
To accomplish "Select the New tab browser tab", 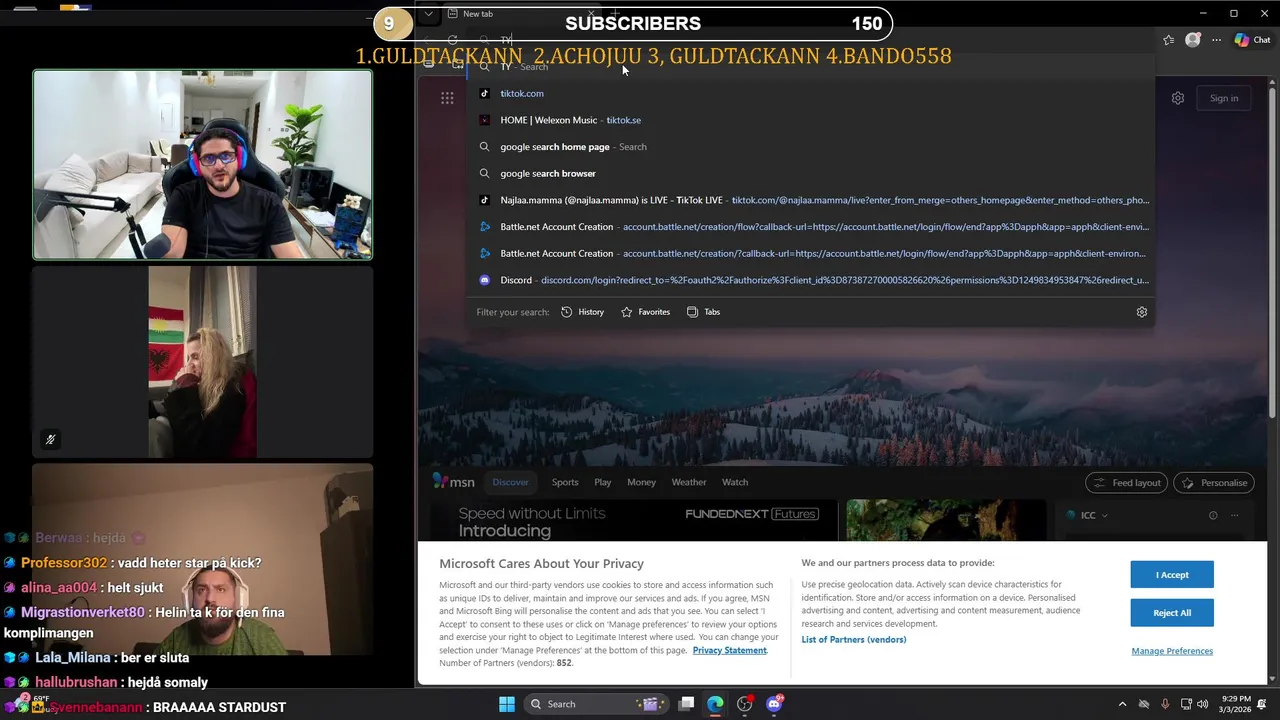I will tap(520, 14).
